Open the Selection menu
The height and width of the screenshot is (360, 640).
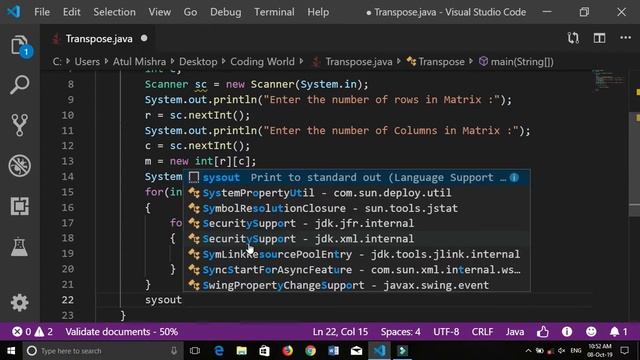pyautogui.click(x=114, y=12)
